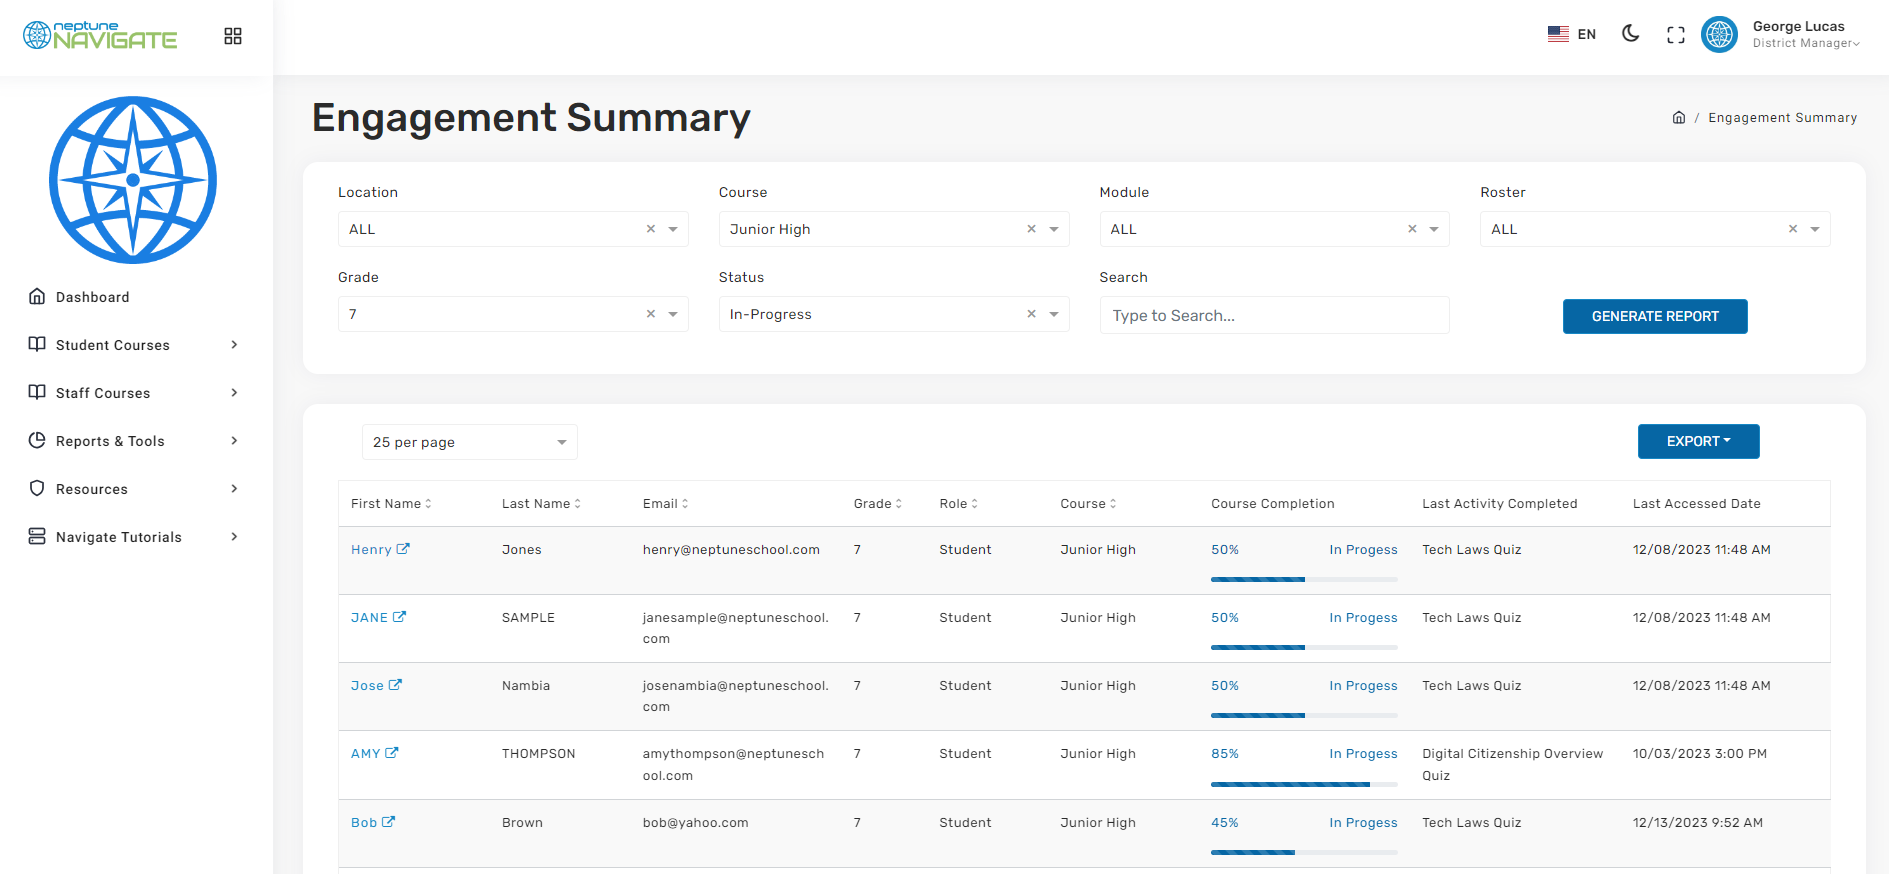
Task: Clear the Junior High course selection
Action: [1031, 229]
